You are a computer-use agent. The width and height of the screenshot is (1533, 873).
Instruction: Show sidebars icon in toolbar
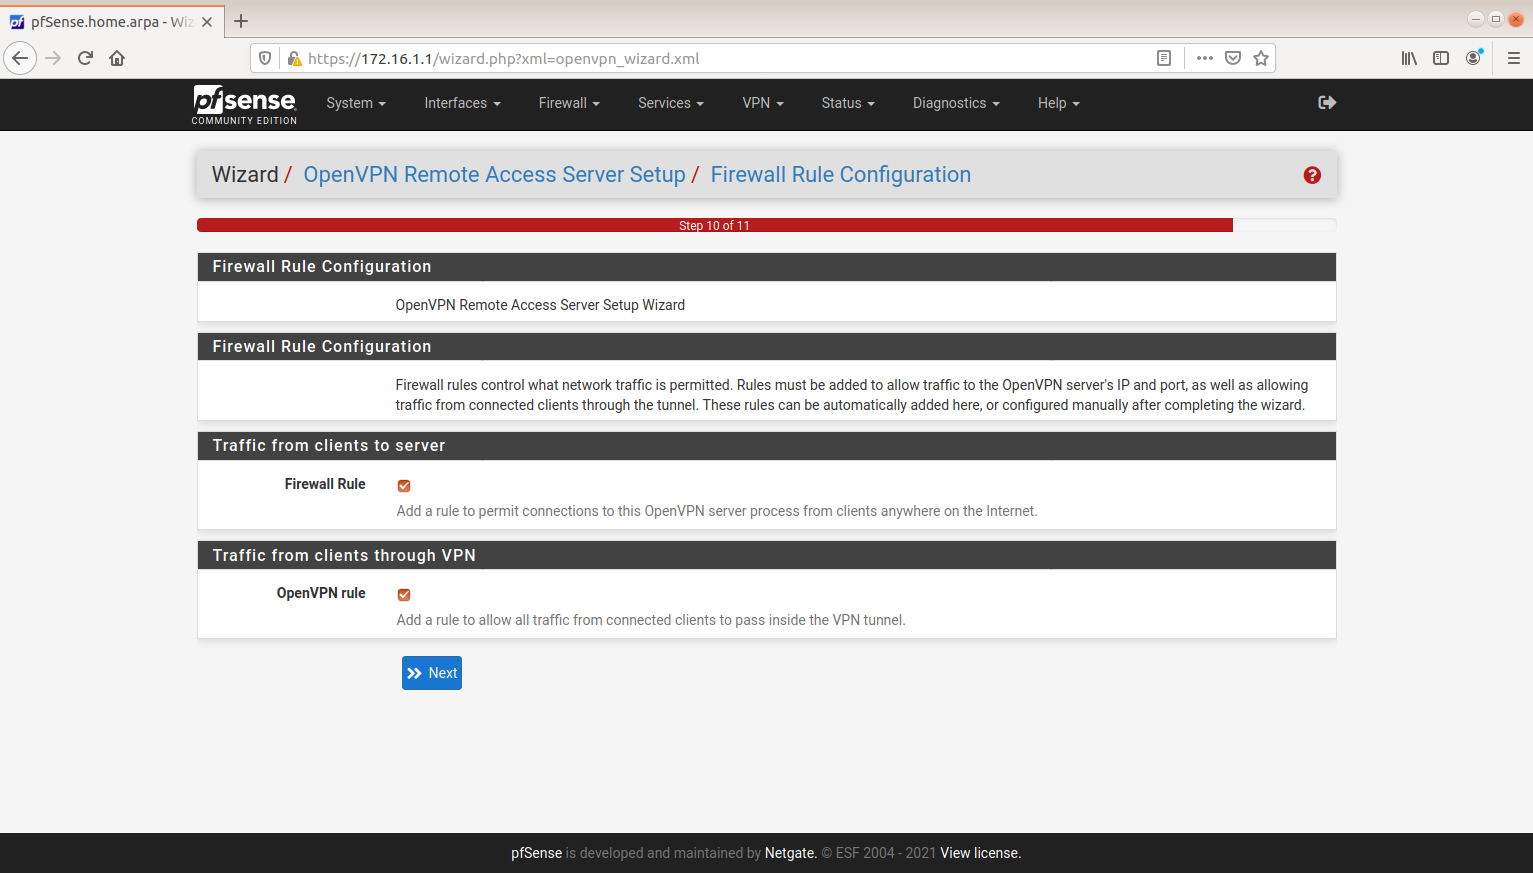[1441, 58]
